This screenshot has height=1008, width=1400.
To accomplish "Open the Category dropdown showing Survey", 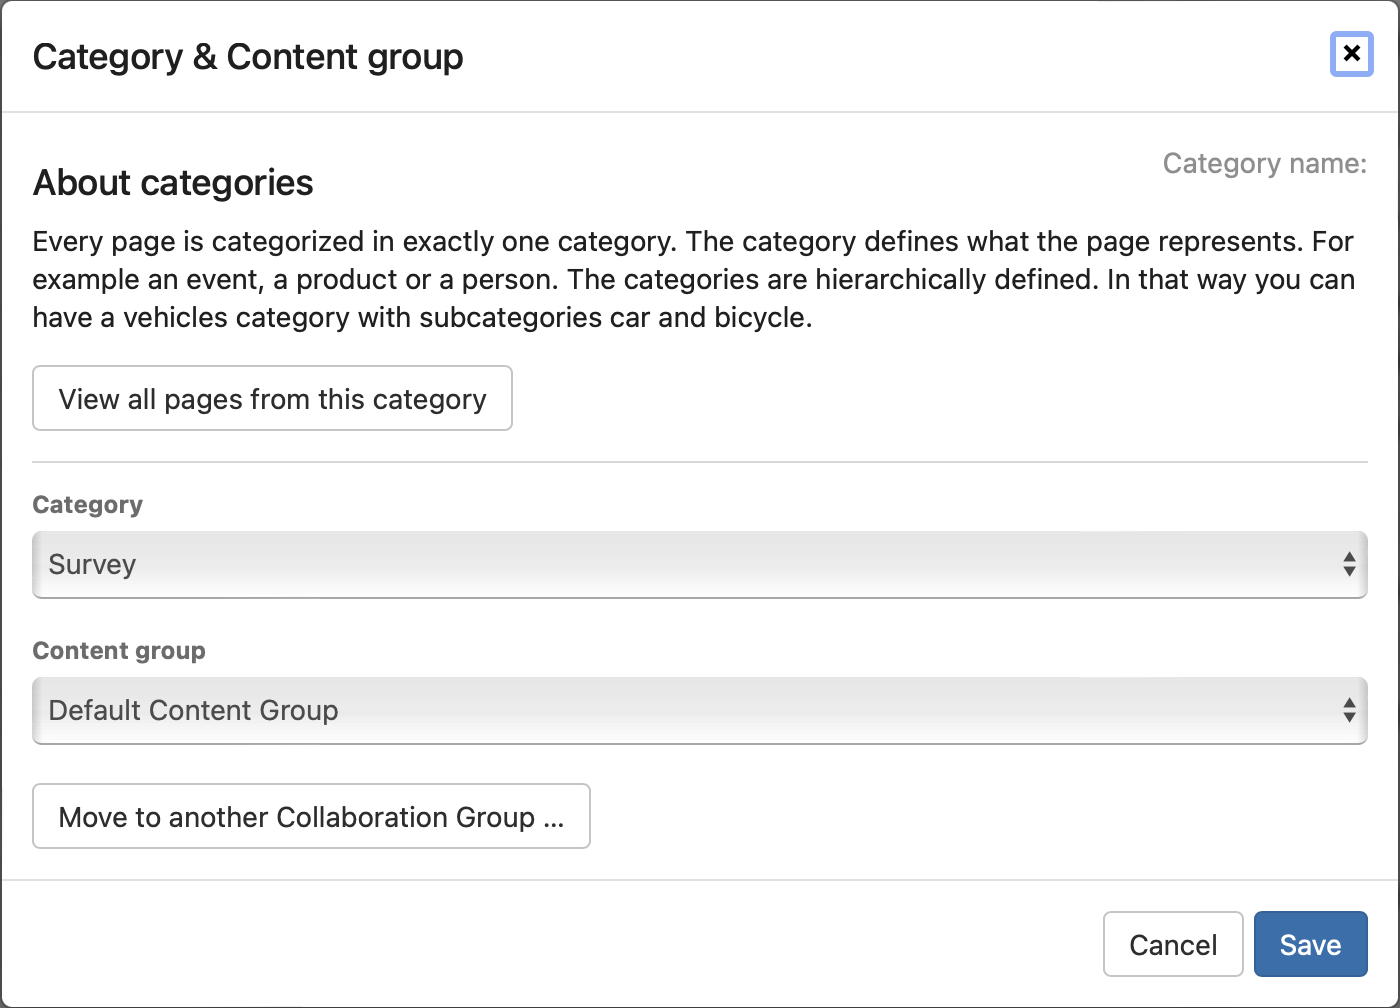I will click(x=698, y=565).
